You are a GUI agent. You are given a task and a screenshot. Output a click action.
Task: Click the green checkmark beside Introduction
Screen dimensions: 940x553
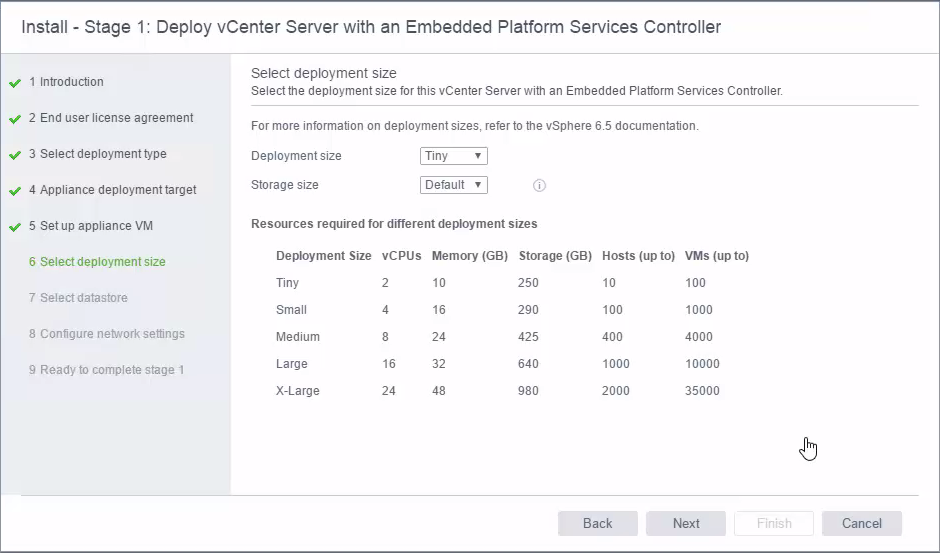(x=15, y=83)
